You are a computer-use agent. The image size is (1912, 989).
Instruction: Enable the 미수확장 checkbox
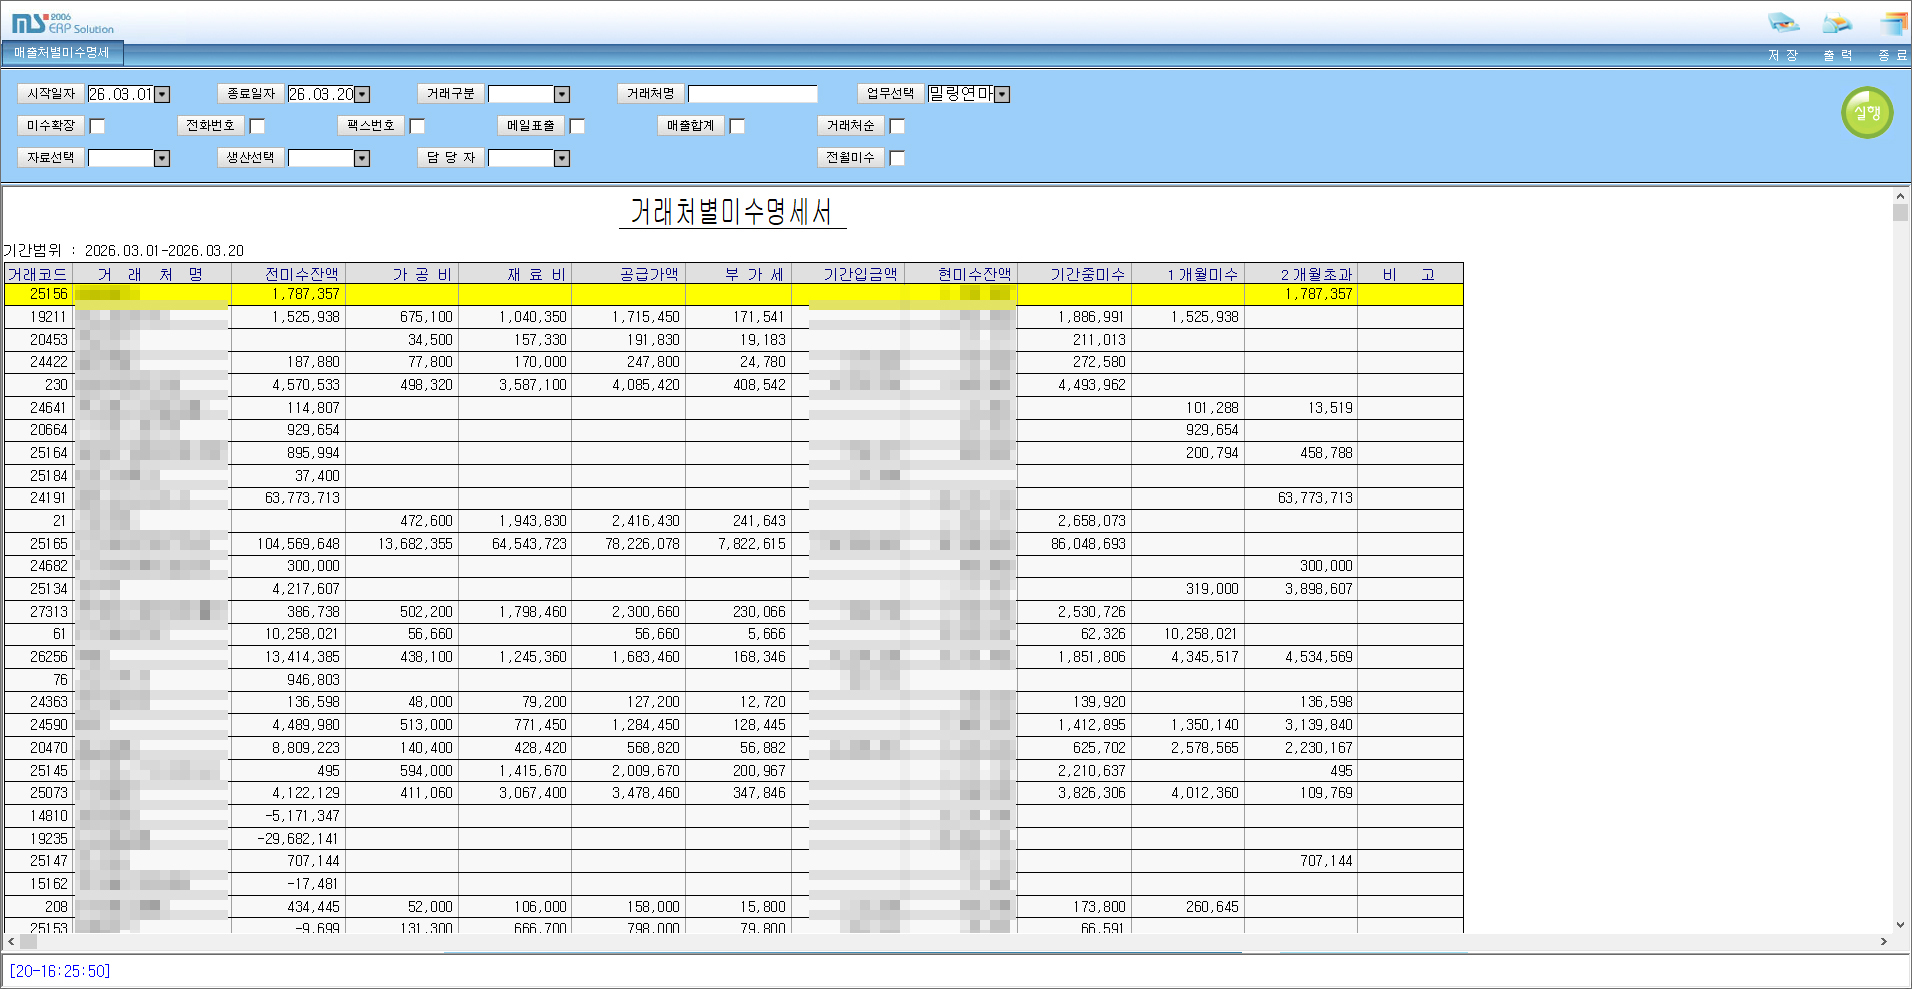[97, 126]
